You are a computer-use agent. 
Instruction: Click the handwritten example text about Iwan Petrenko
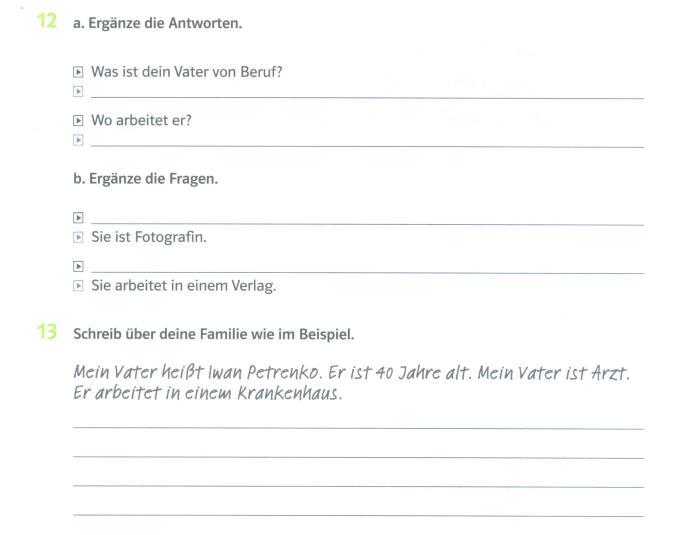coord(352,382)
